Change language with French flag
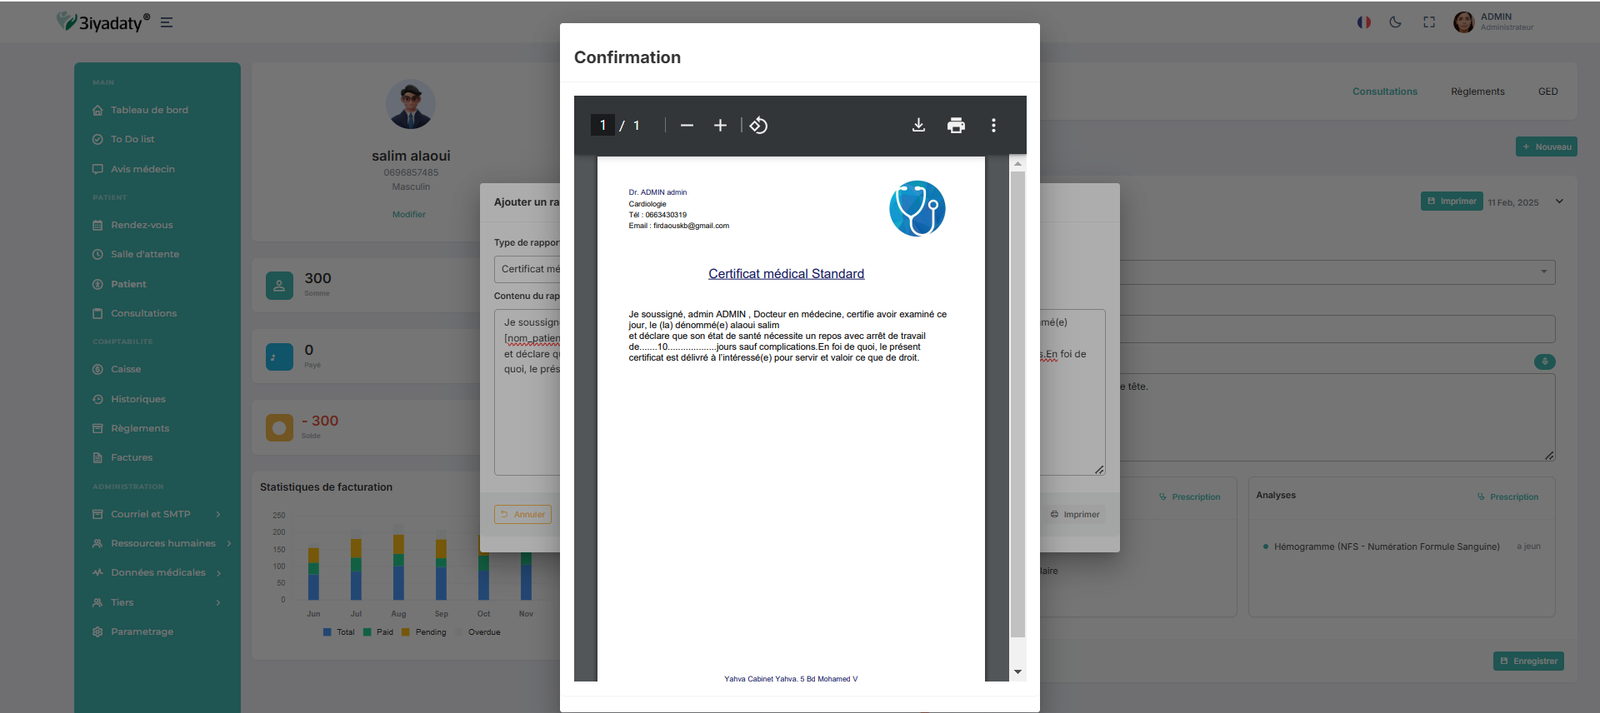Screen dimensions: 1600x713 click(1363, 22)
